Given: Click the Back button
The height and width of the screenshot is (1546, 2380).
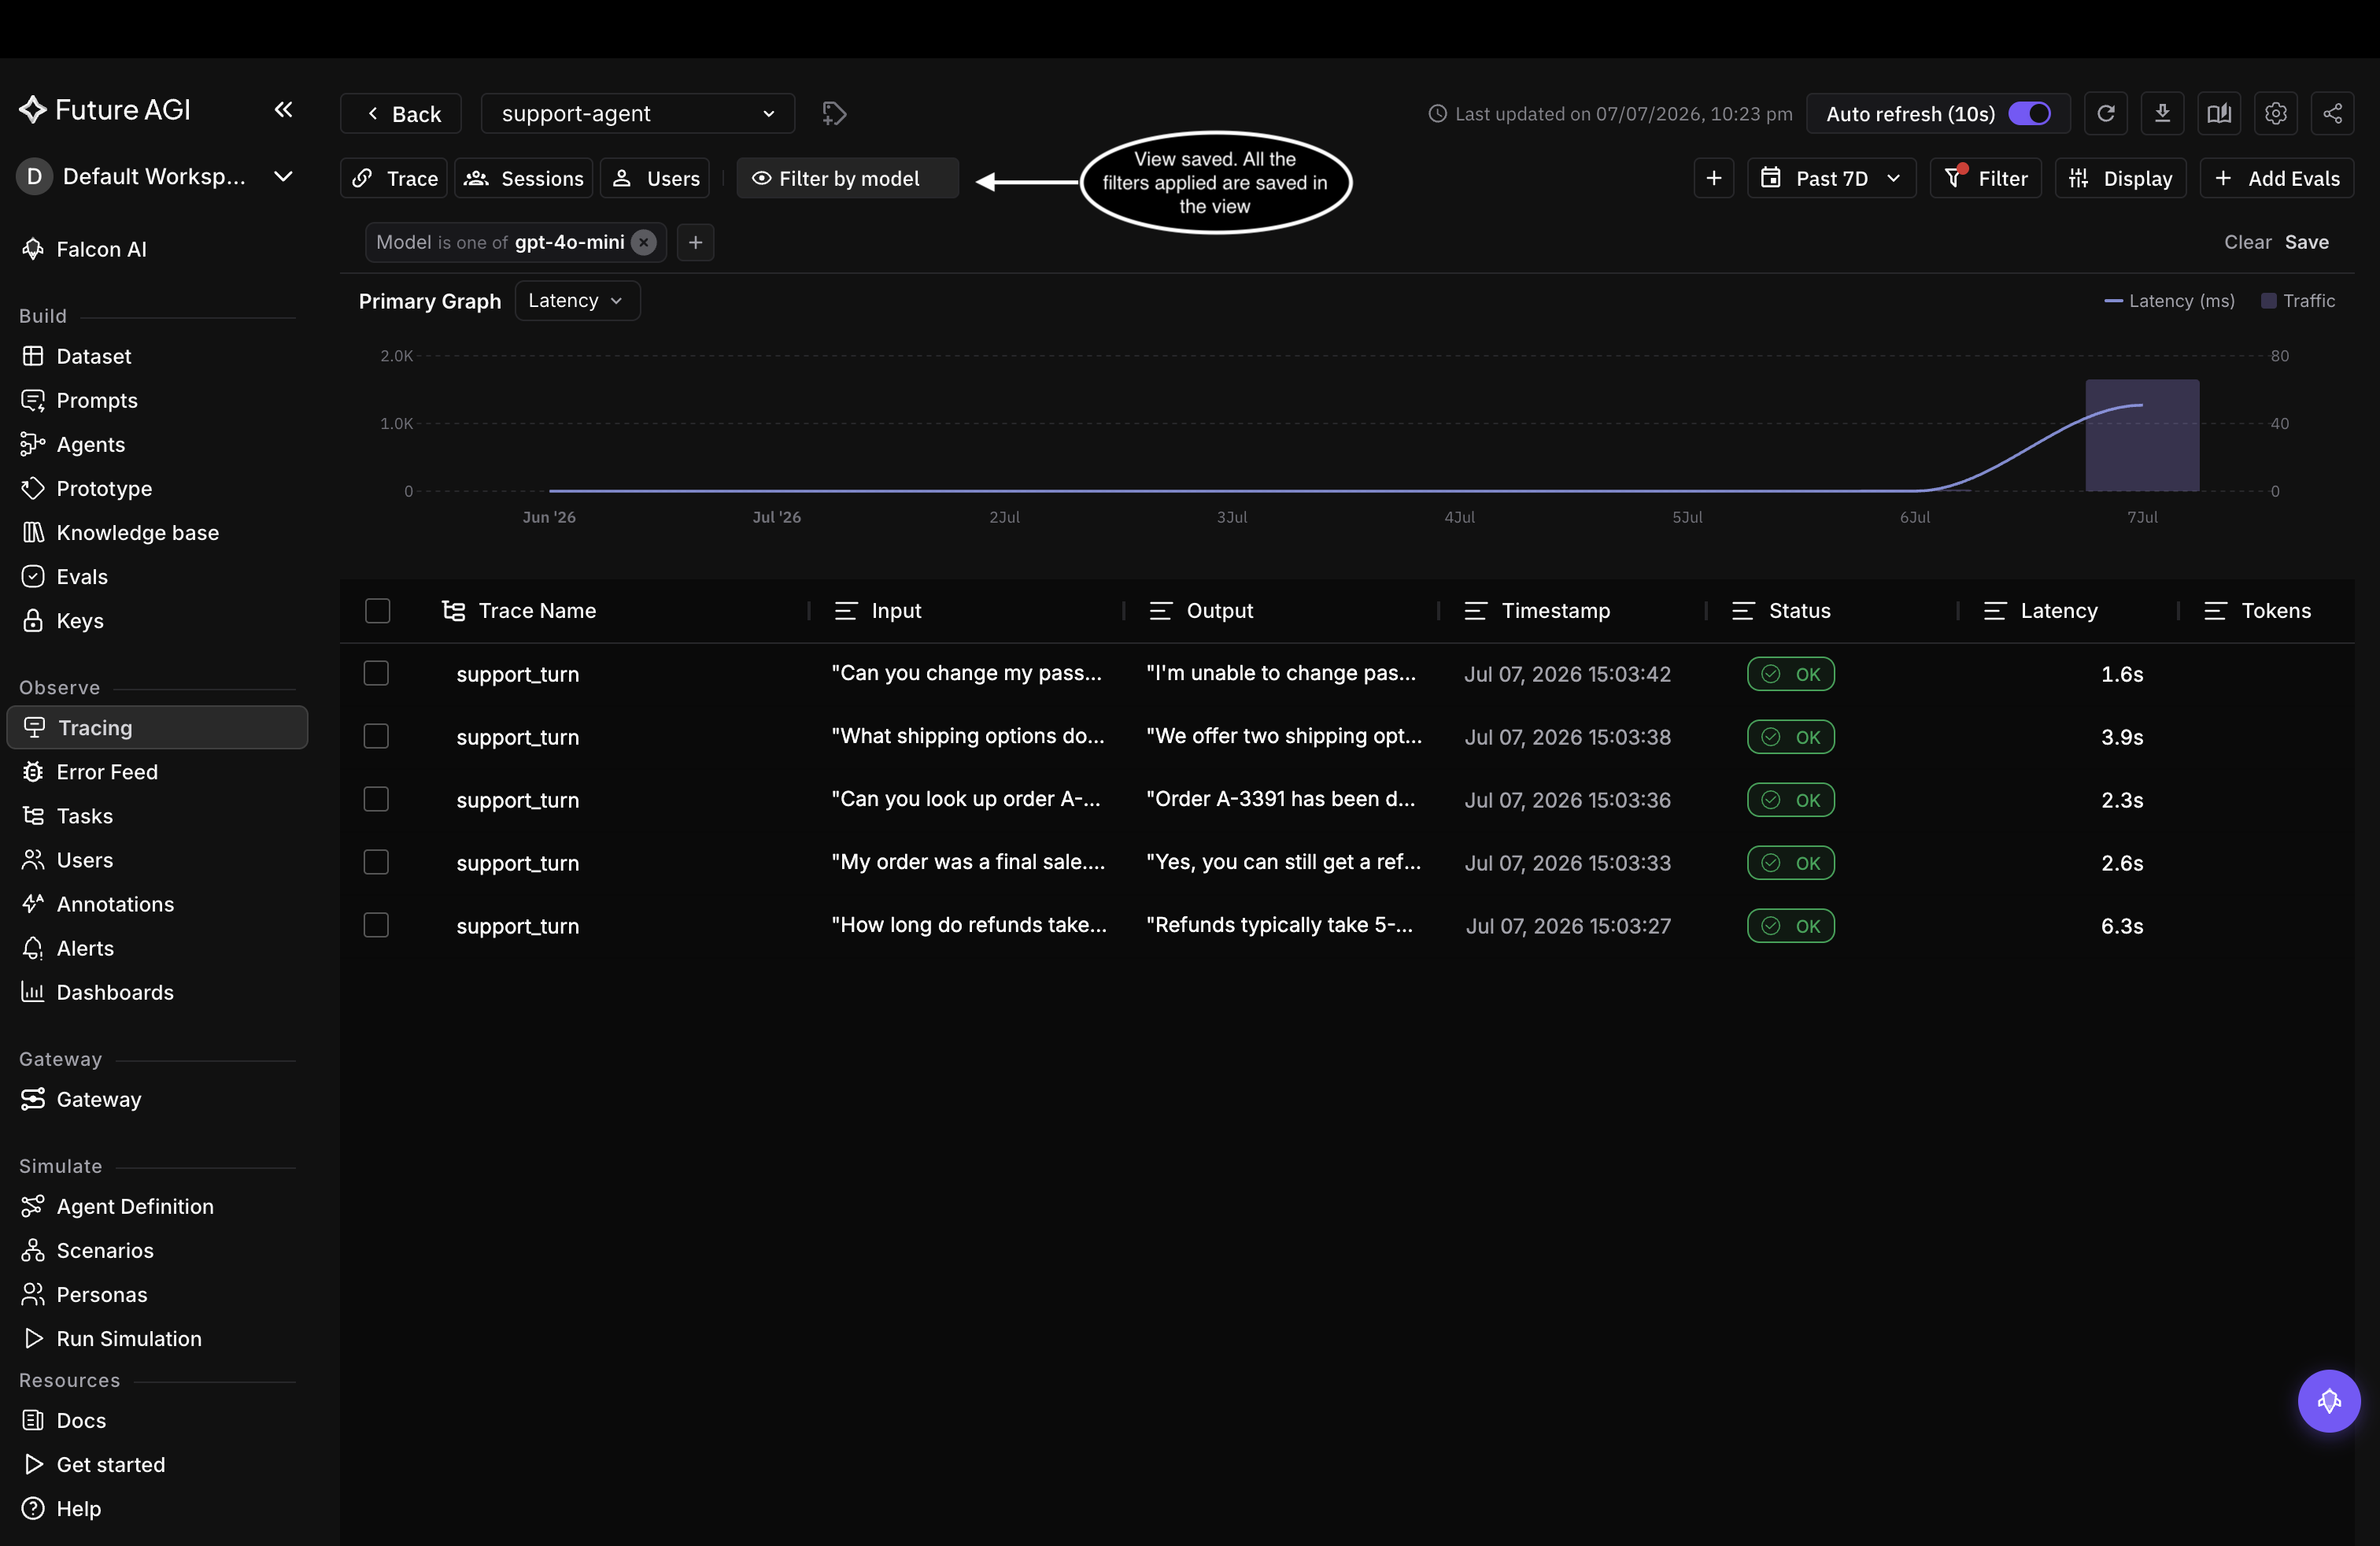Looking at the screenshot, I should [401, 113].
